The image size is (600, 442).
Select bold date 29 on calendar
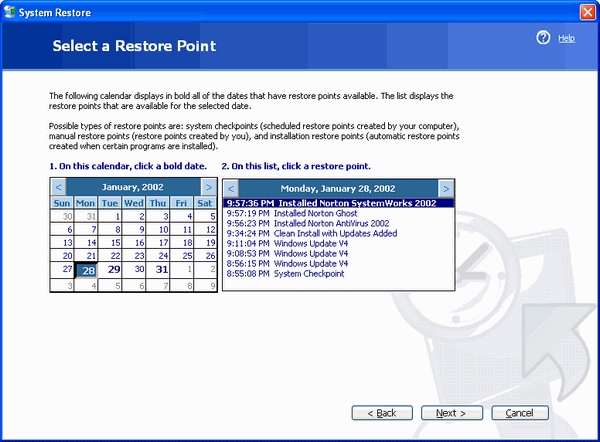click(110, 269)
